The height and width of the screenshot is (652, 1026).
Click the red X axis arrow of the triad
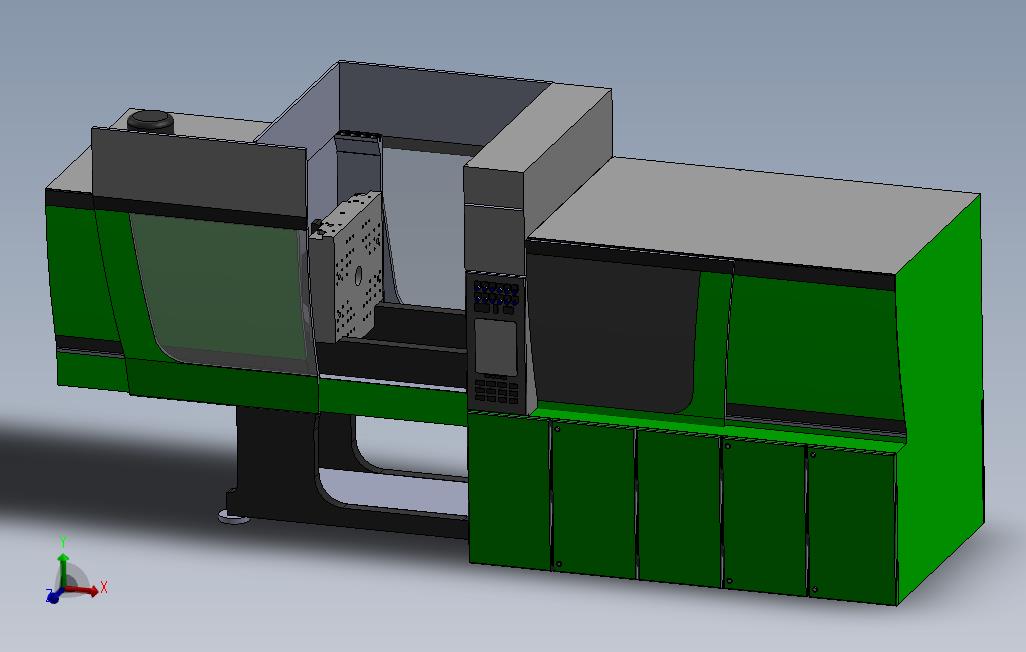pos(82,589)
